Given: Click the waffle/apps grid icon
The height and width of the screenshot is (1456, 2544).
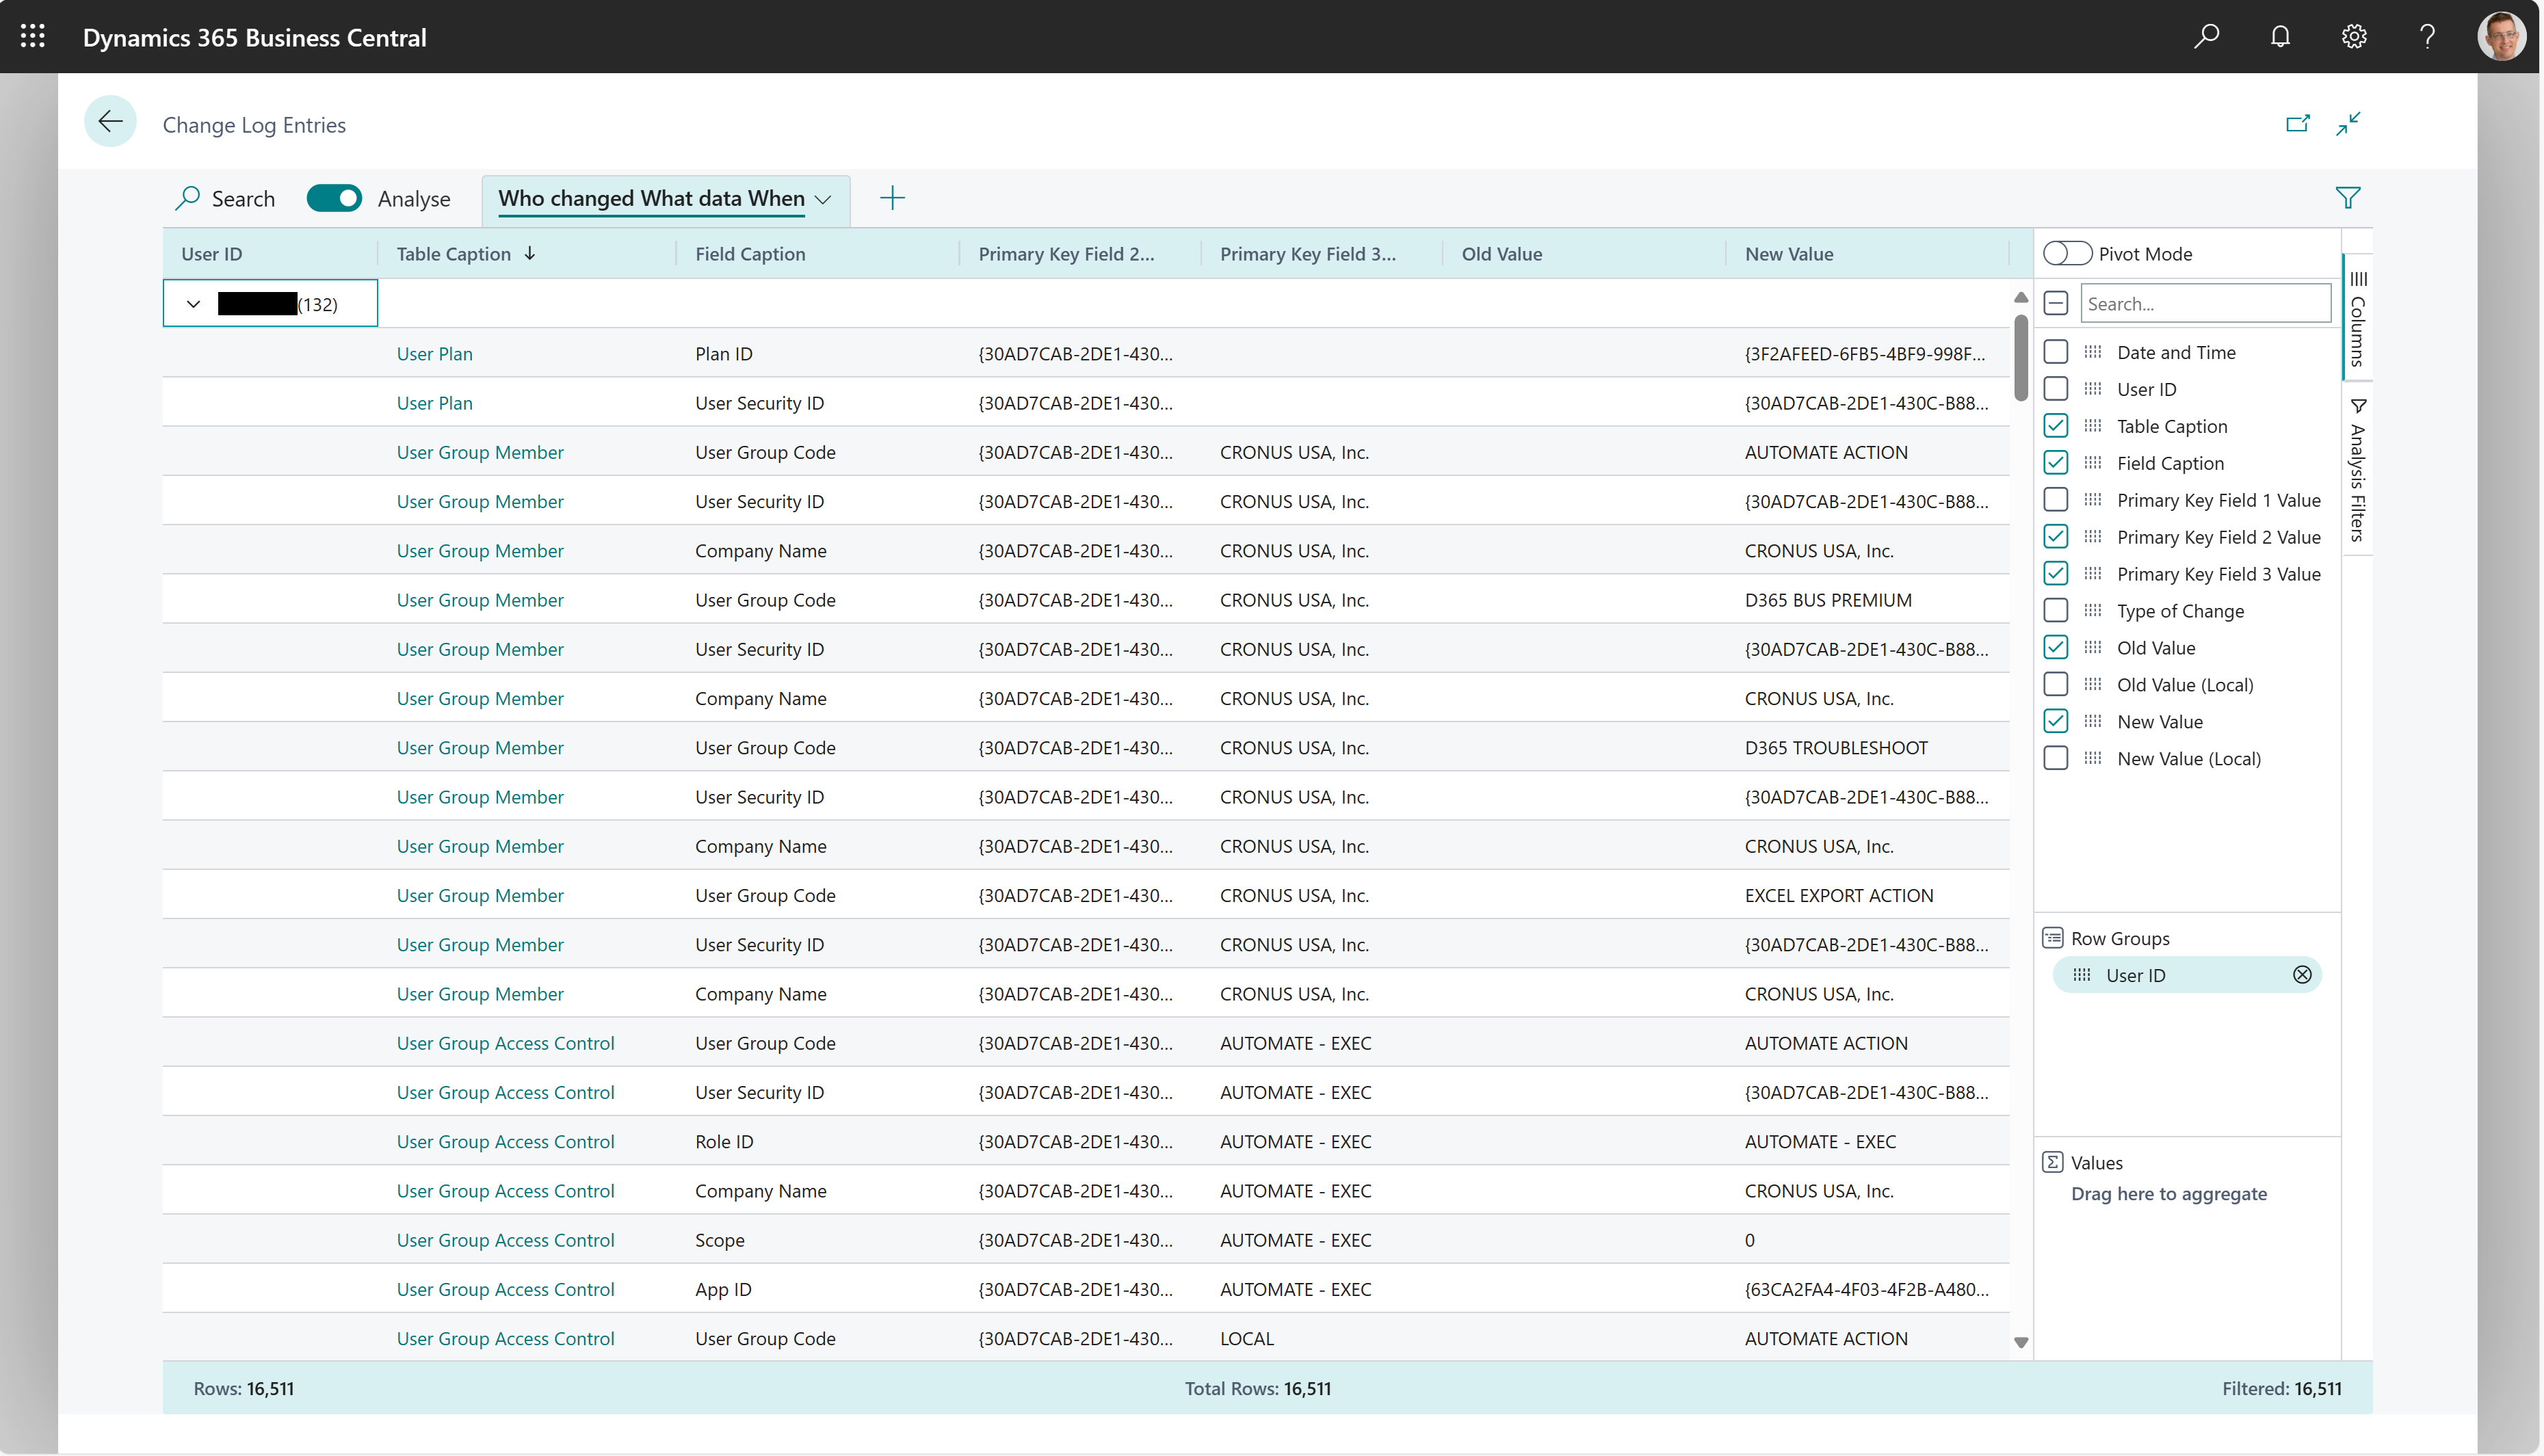Looking at the screenshot, I should 35,35.
